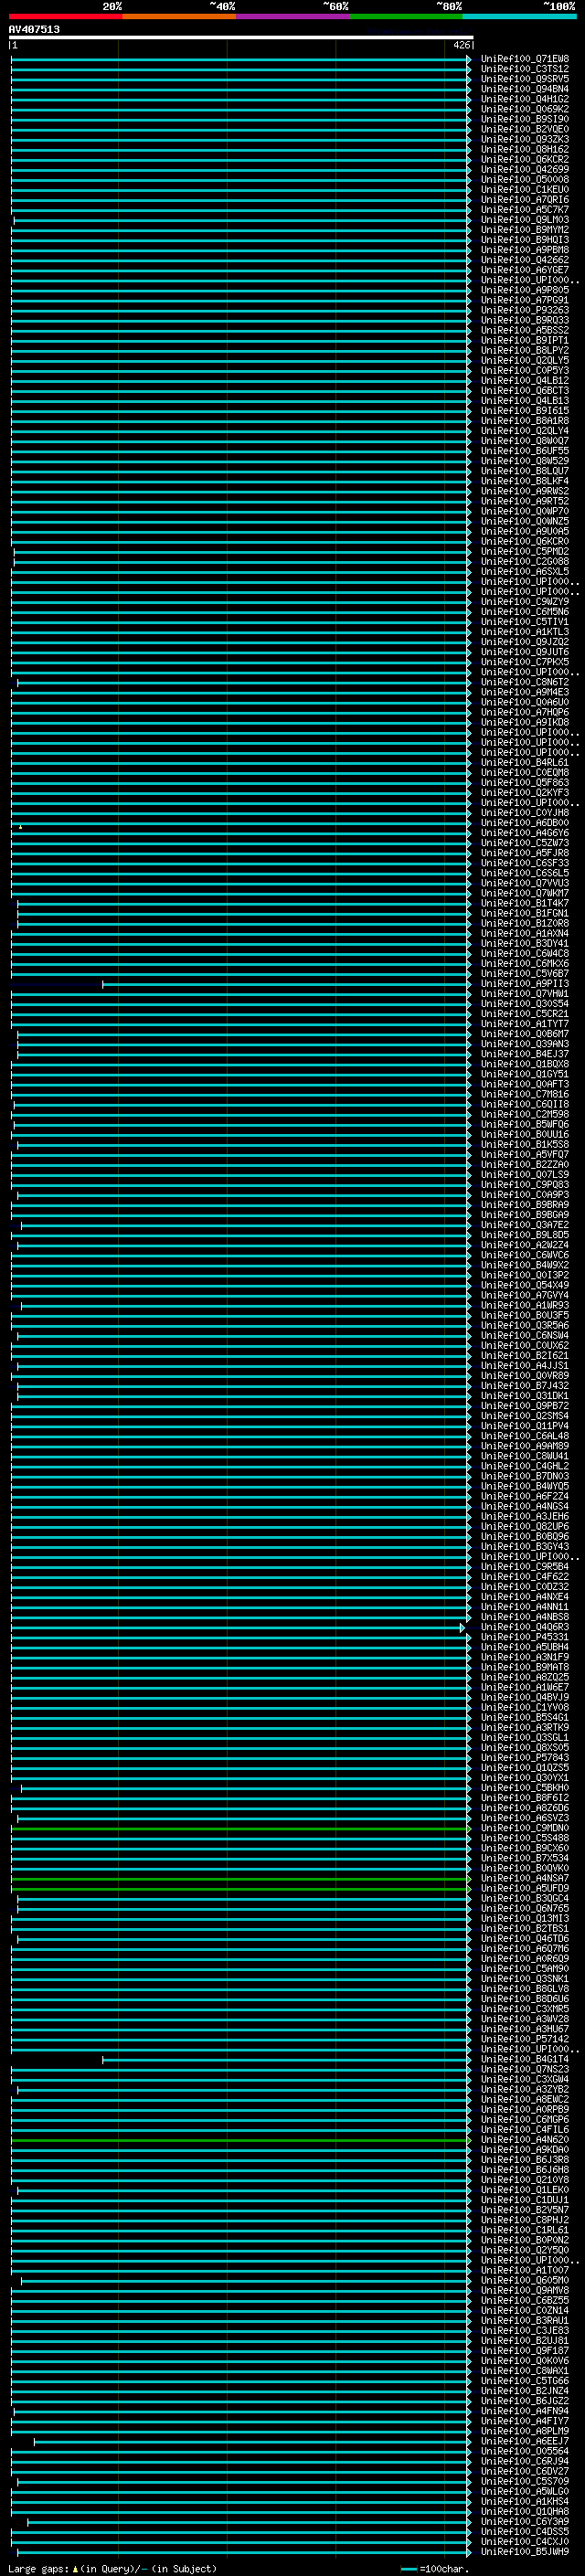Click label UniRef100_C0P5Y3

click(524, 370)
